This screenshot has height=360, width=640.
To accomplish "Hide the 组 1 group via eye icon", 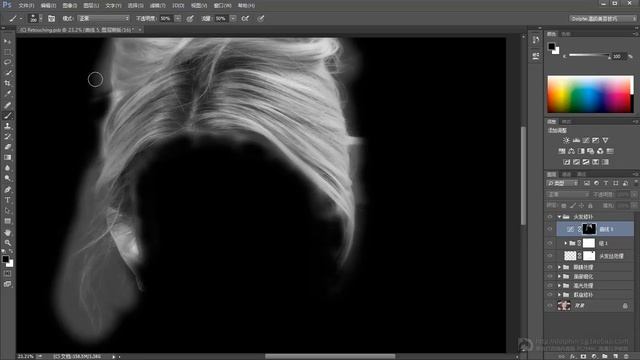I will (550, 243).
